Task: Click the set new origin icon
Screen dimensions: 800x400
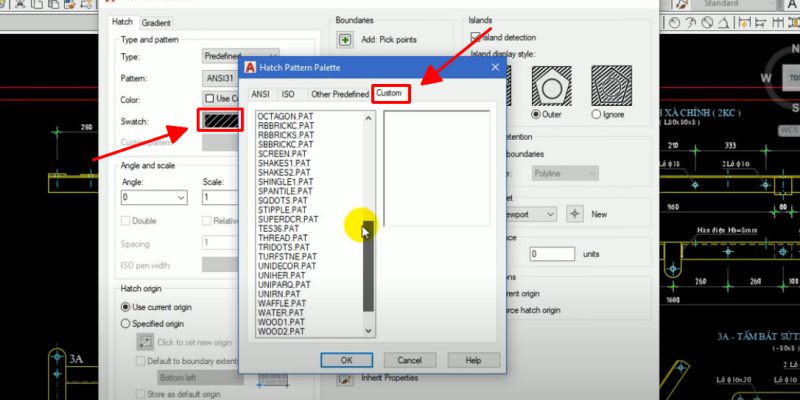Action: pyautogui.click(x=144, y=342)
